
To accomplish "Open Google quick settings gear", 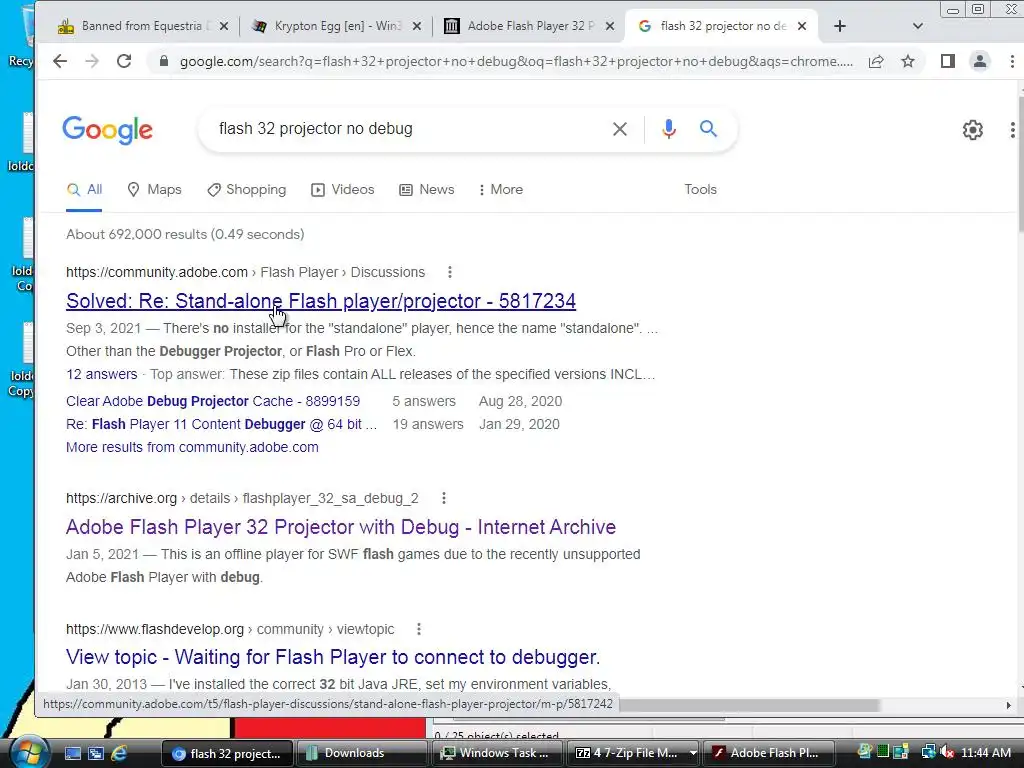I will (972, 130).
